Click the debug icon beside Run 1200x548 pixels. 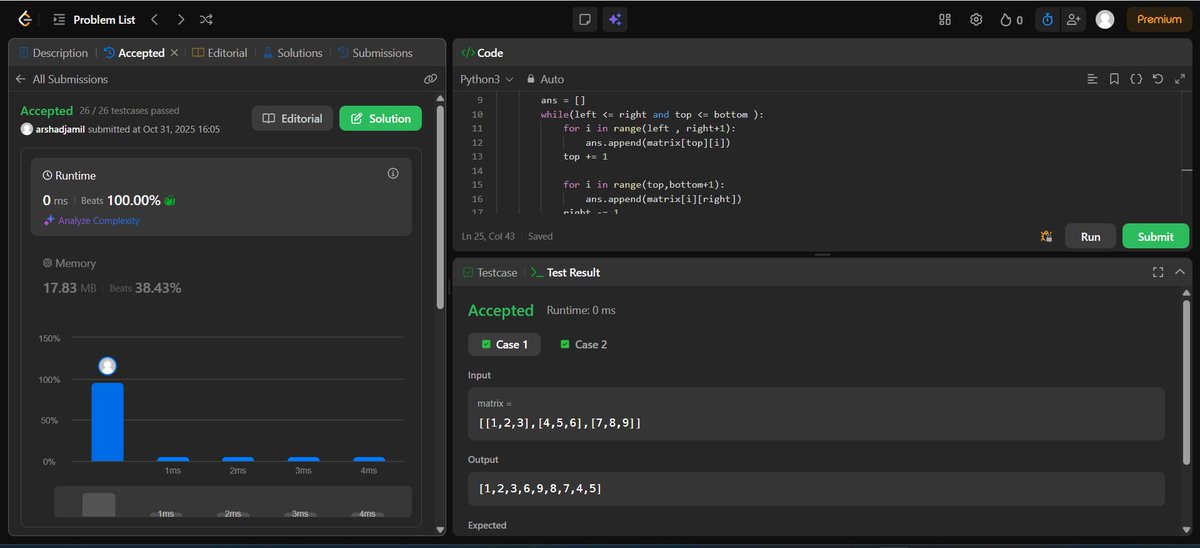click(x=1046, y=237)
